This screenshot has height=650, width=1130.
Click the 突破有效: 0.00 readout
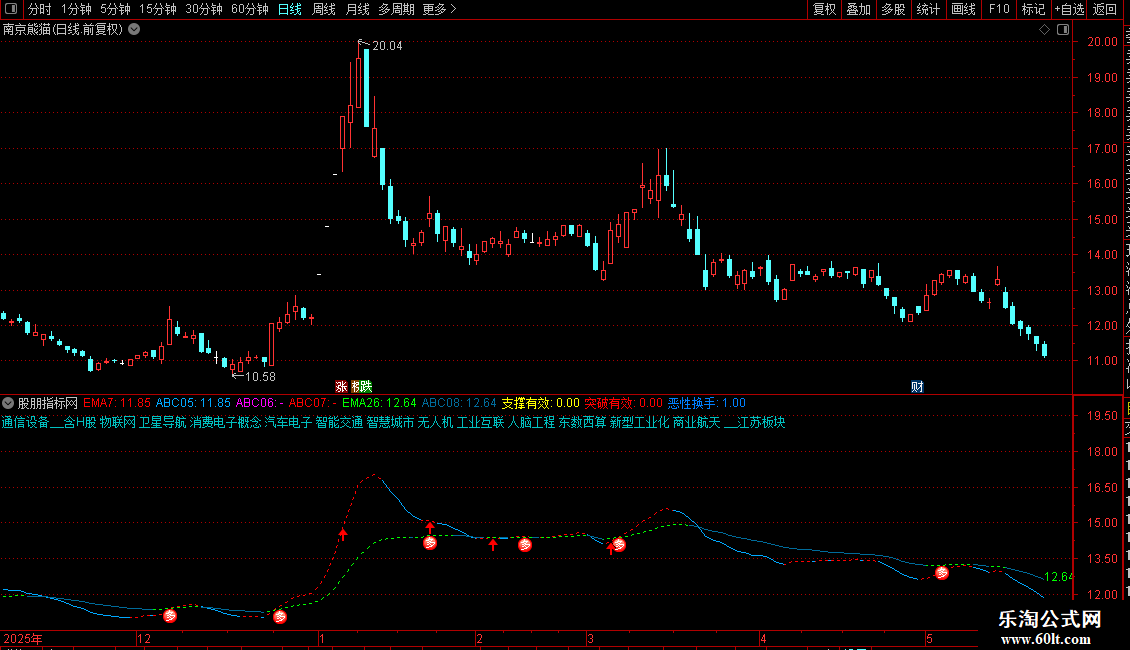[x=623, y=403]
